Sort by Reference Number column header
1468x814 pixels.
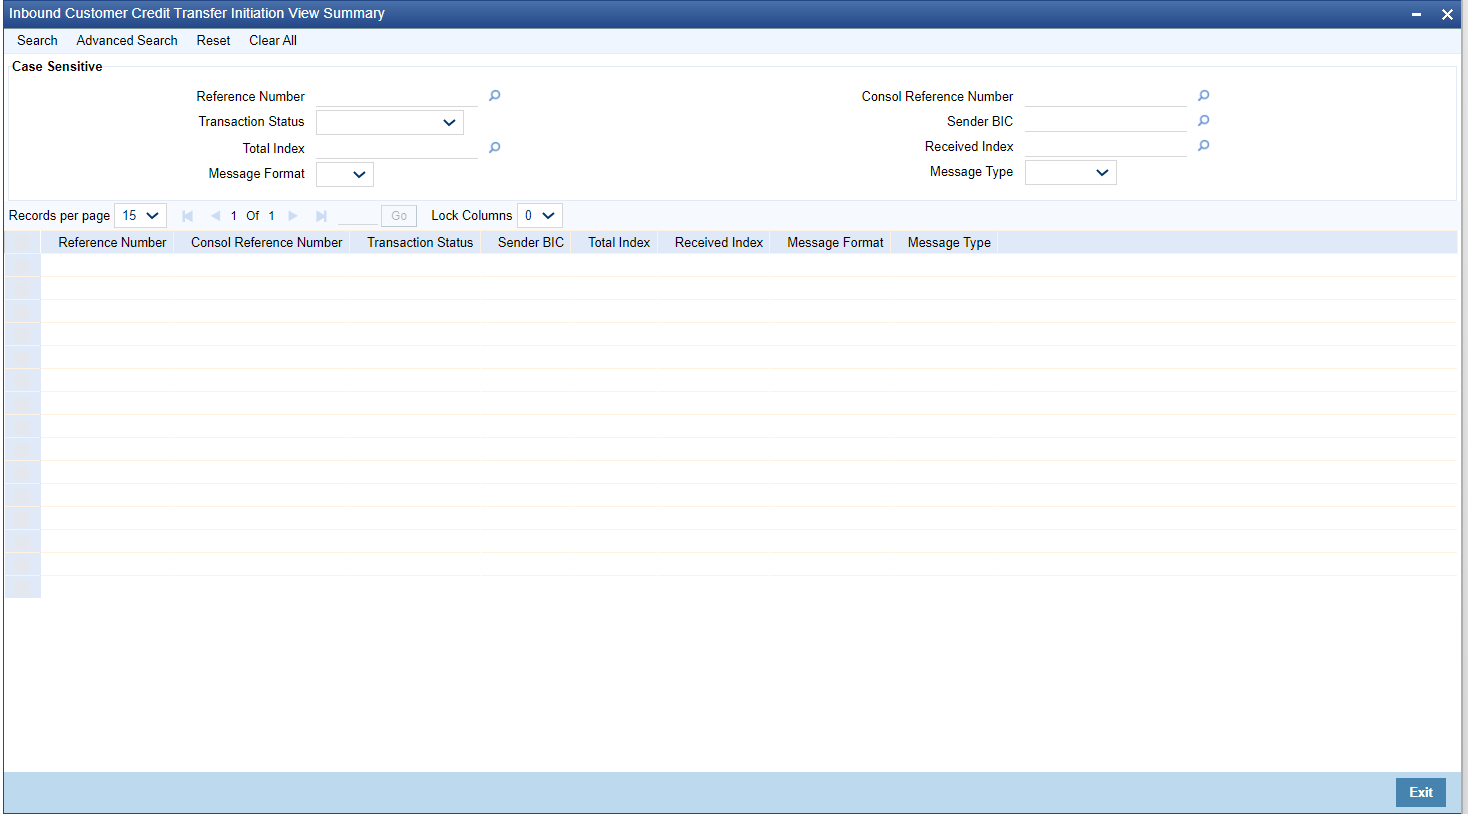(112, 243)
